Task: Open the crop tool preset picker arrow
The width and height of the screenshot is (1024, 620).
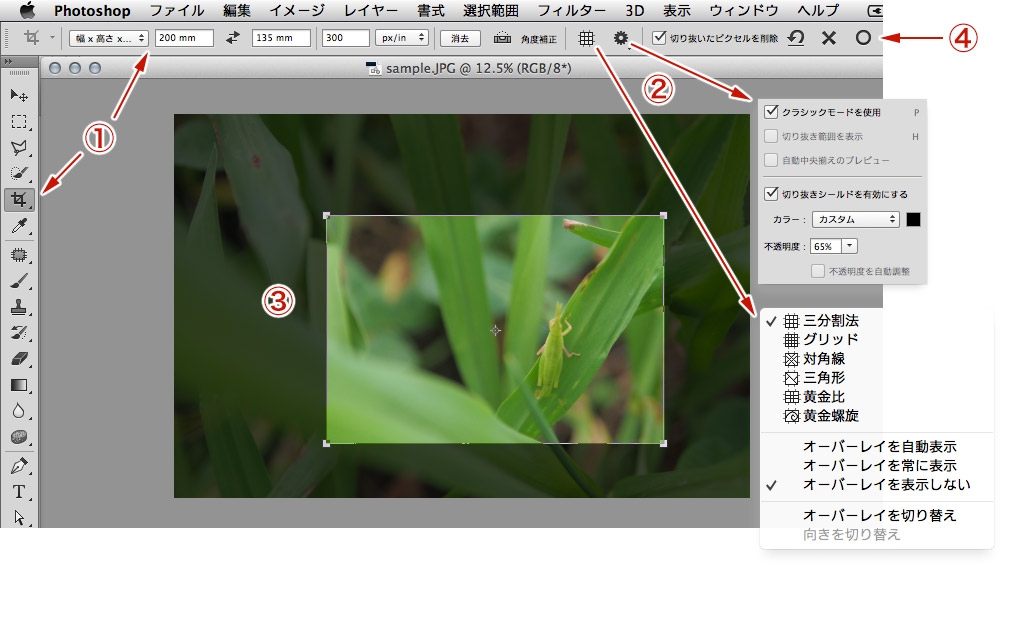Action: tap(52, 38)
